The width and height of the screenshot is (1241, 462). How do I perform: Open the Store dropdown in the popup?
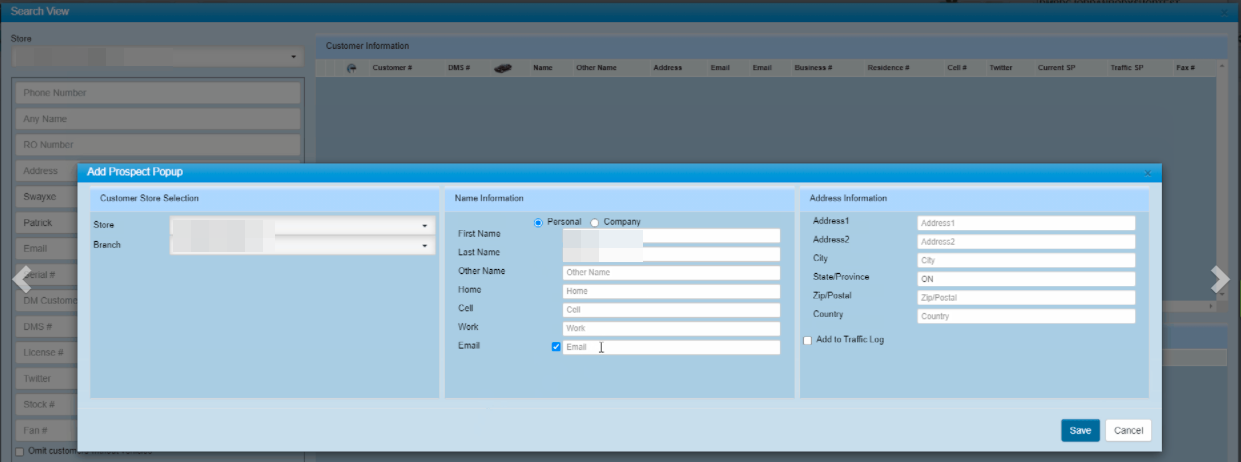pyautogui.click(x=302, y=226)
